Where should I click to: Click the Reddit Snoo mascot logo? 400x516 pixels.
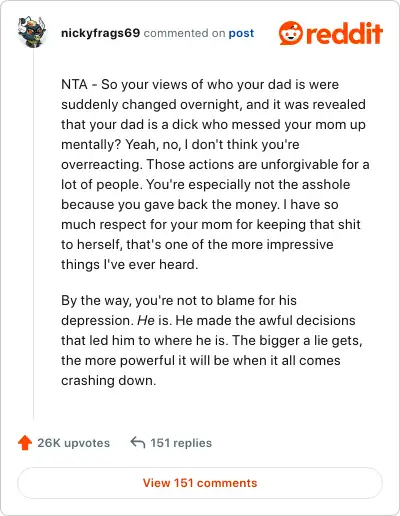291,33
